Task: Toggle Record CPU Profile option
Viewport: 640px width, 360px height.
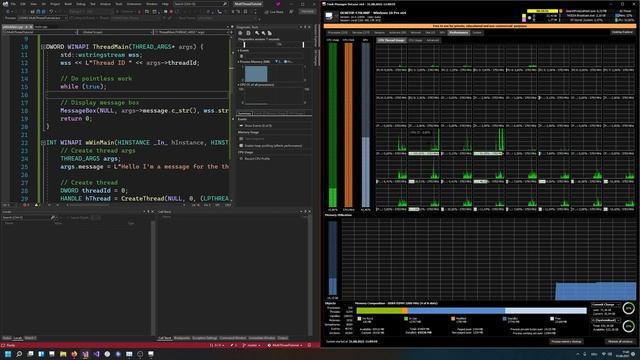Action: pos(257,158)
